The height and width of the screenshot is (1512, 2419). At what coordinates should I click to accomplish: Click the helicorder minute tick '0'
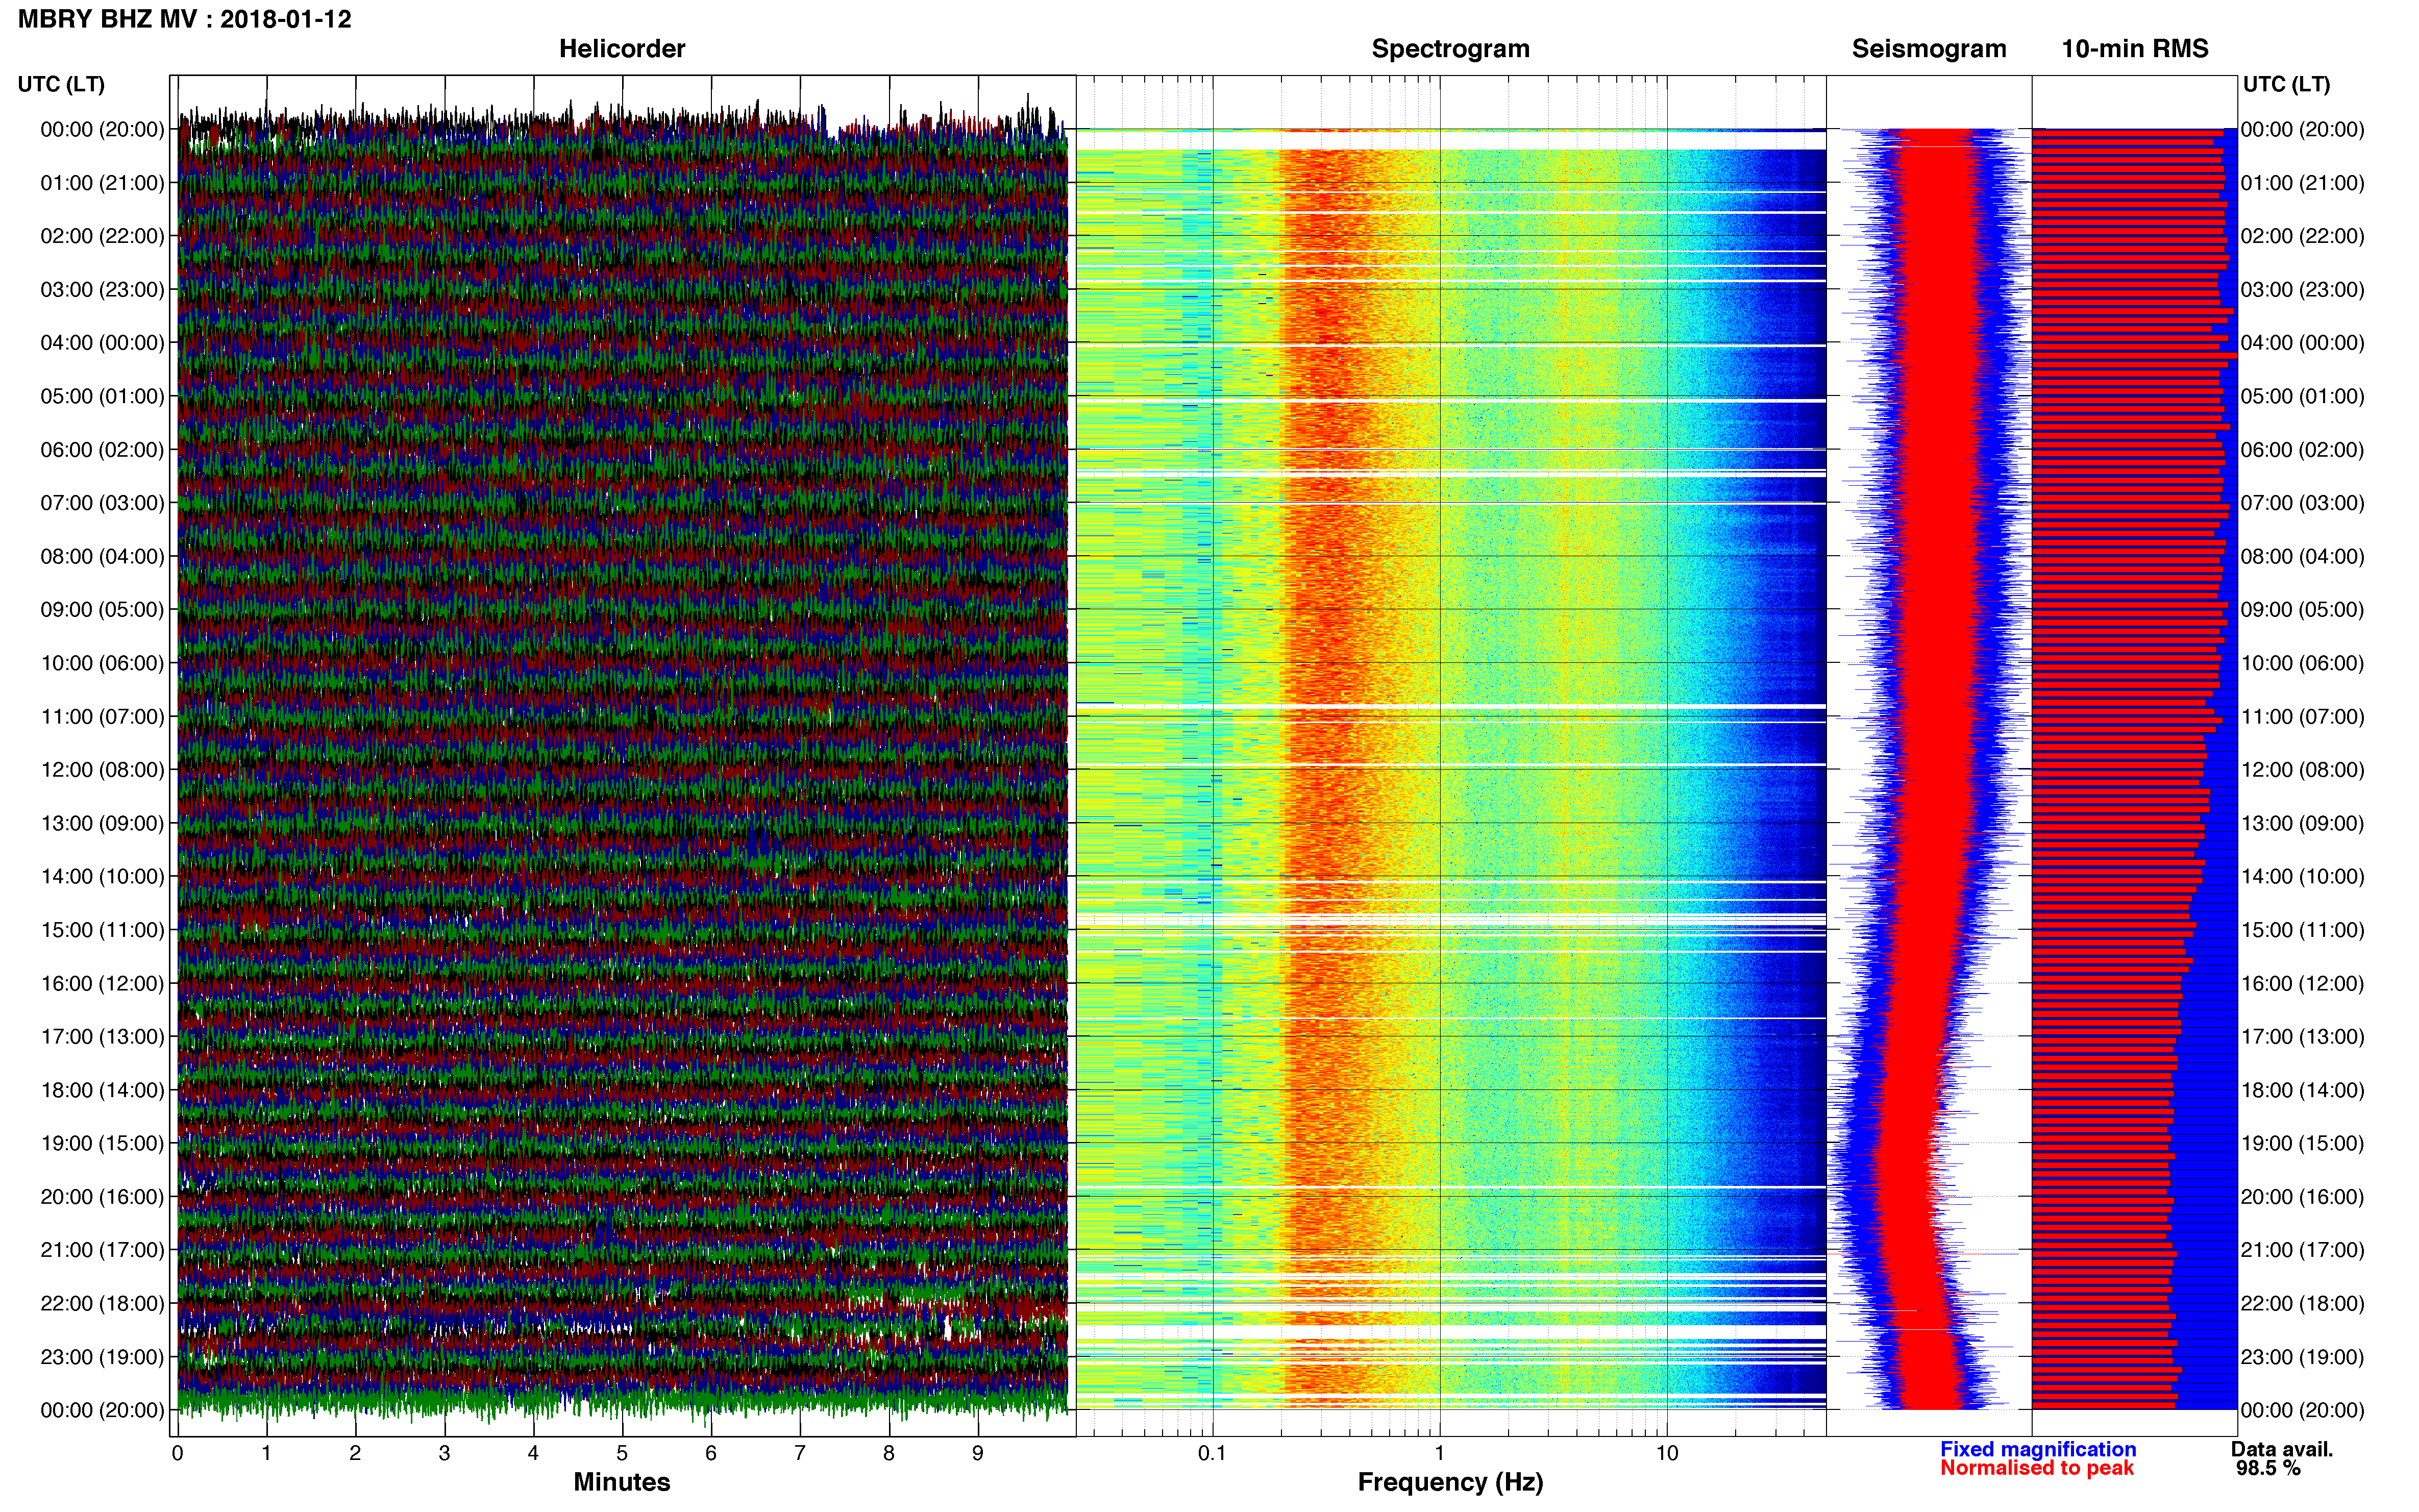pos(178,1454)
